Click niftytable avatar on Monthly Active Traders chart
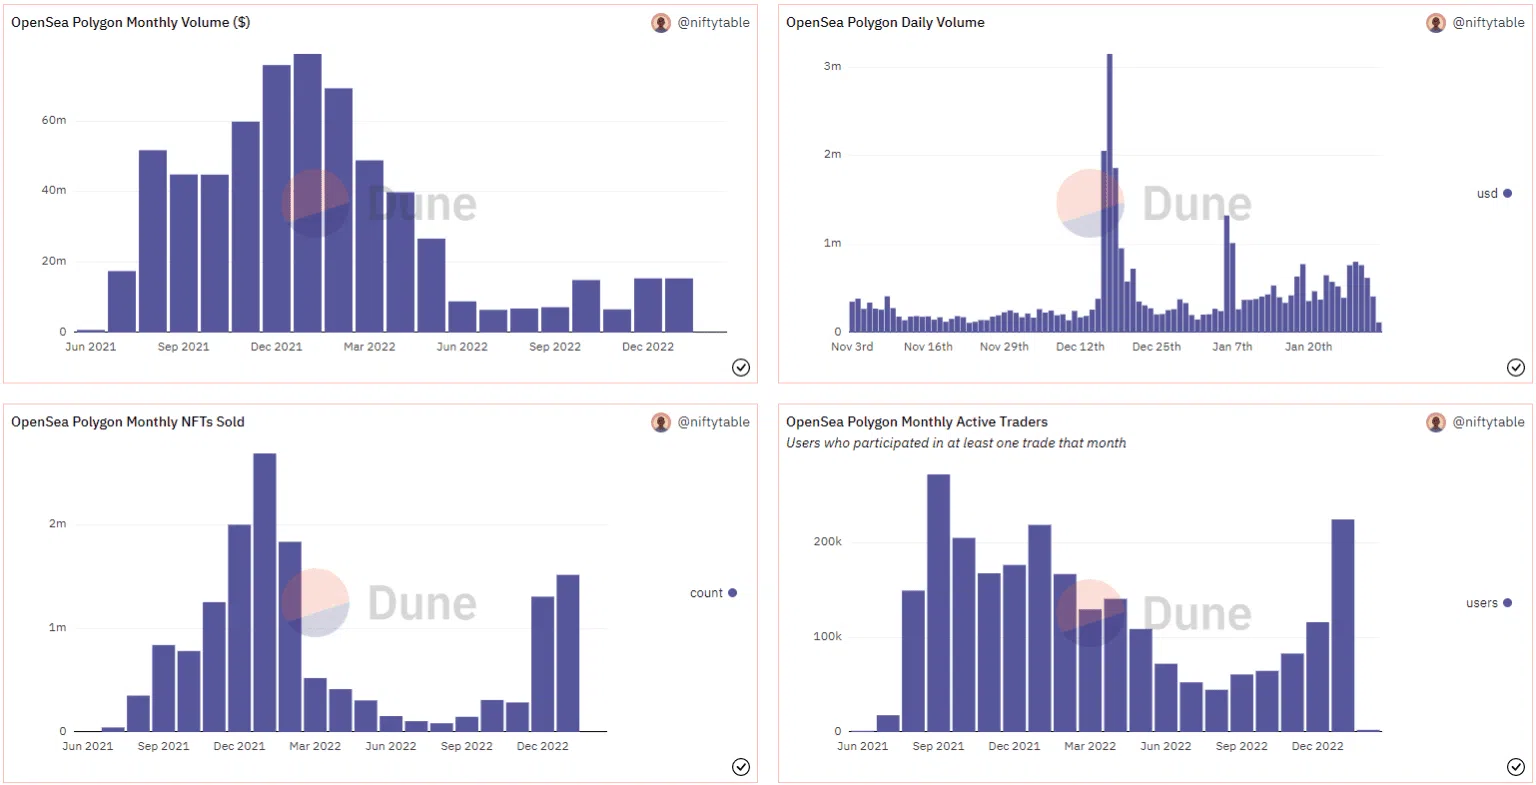The image size is (1536, 785). tap(1436, 422)
